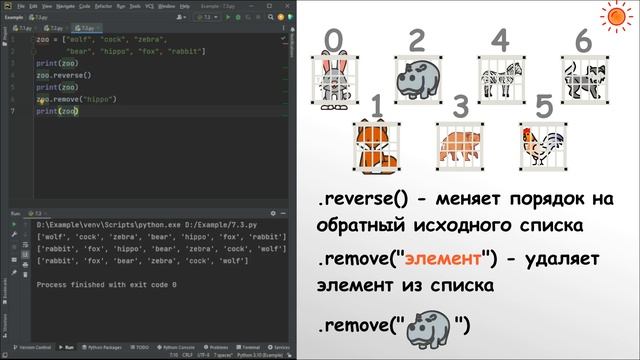
Task: Open the Help menu
Action: pyautogui.click(x=184, y=6)
